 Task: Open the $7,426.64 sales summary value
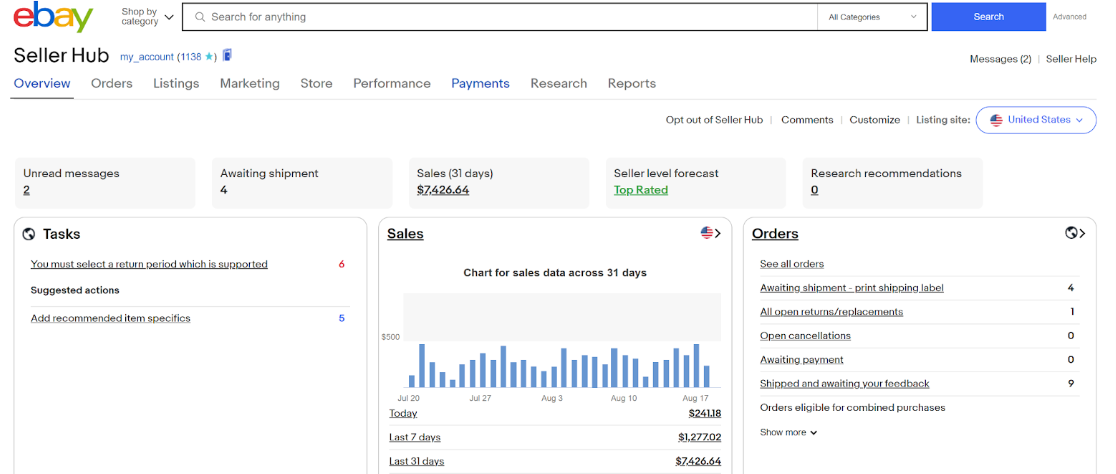click(443, 190)
